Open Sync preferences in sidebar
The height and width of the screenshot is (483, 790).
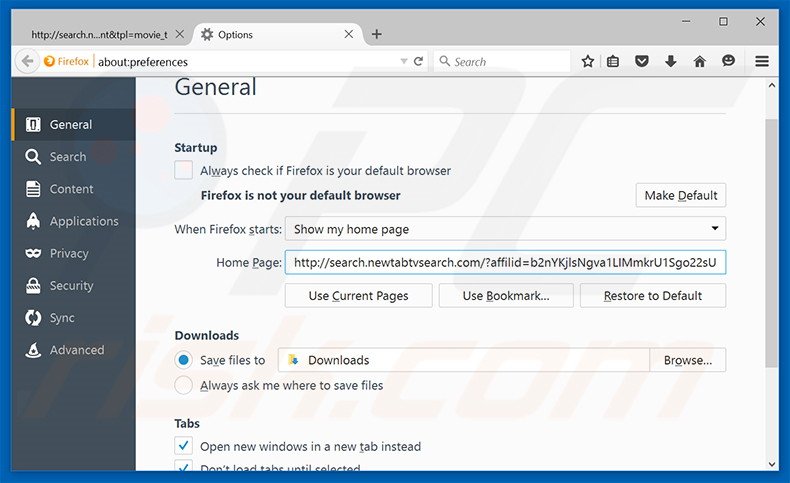coord(73,318)
